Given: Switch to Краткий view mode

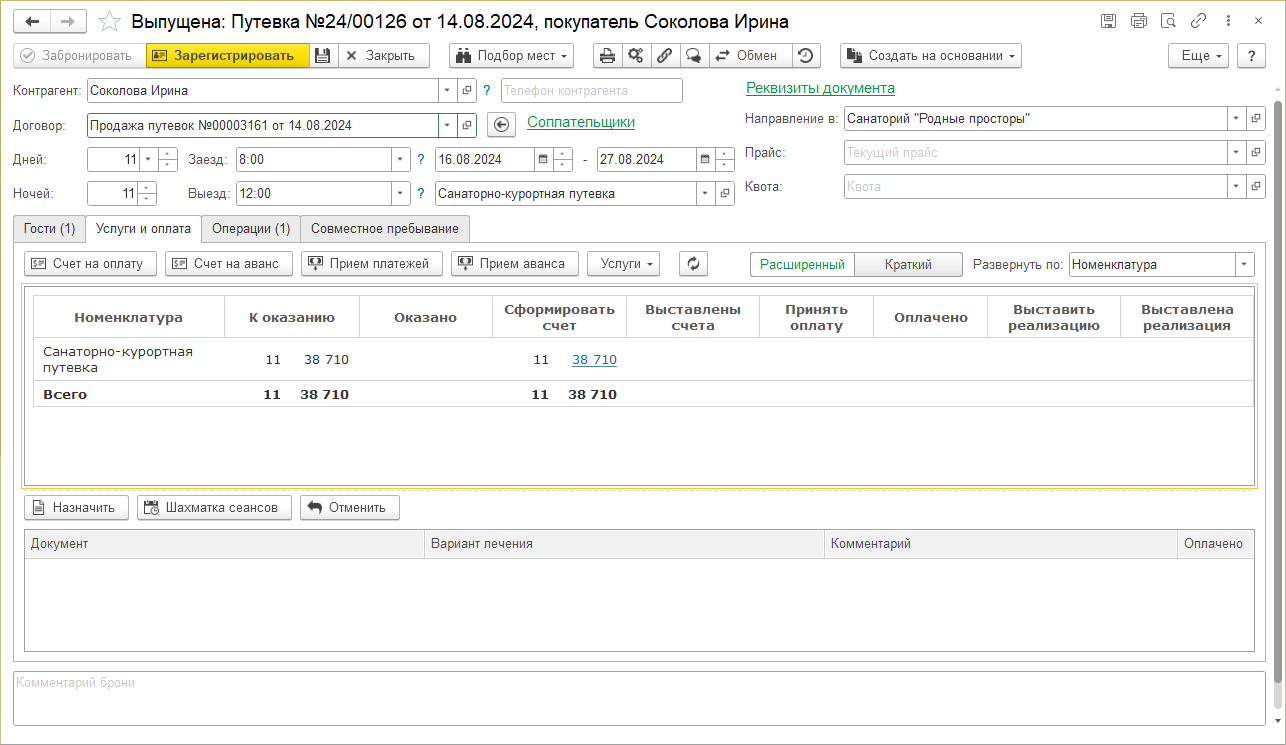Looking at the screenshot, I should click(908, 264).
